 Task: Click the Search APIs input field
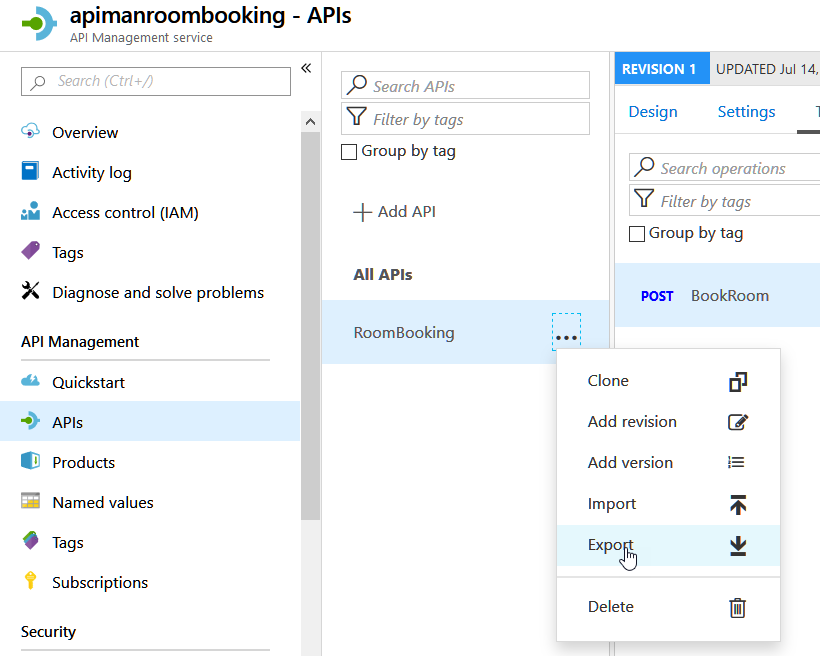(x=465, y=84)
